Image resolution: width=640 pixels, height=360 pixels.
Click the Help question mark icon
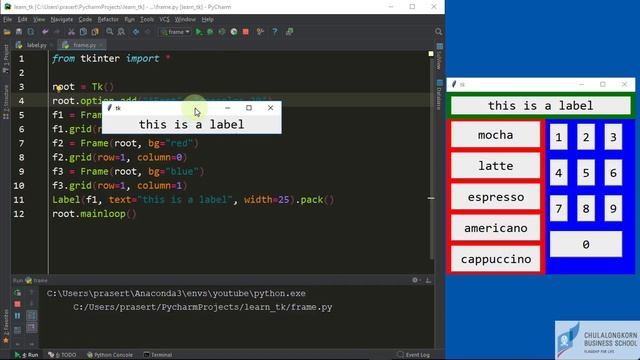pos(275,32)
